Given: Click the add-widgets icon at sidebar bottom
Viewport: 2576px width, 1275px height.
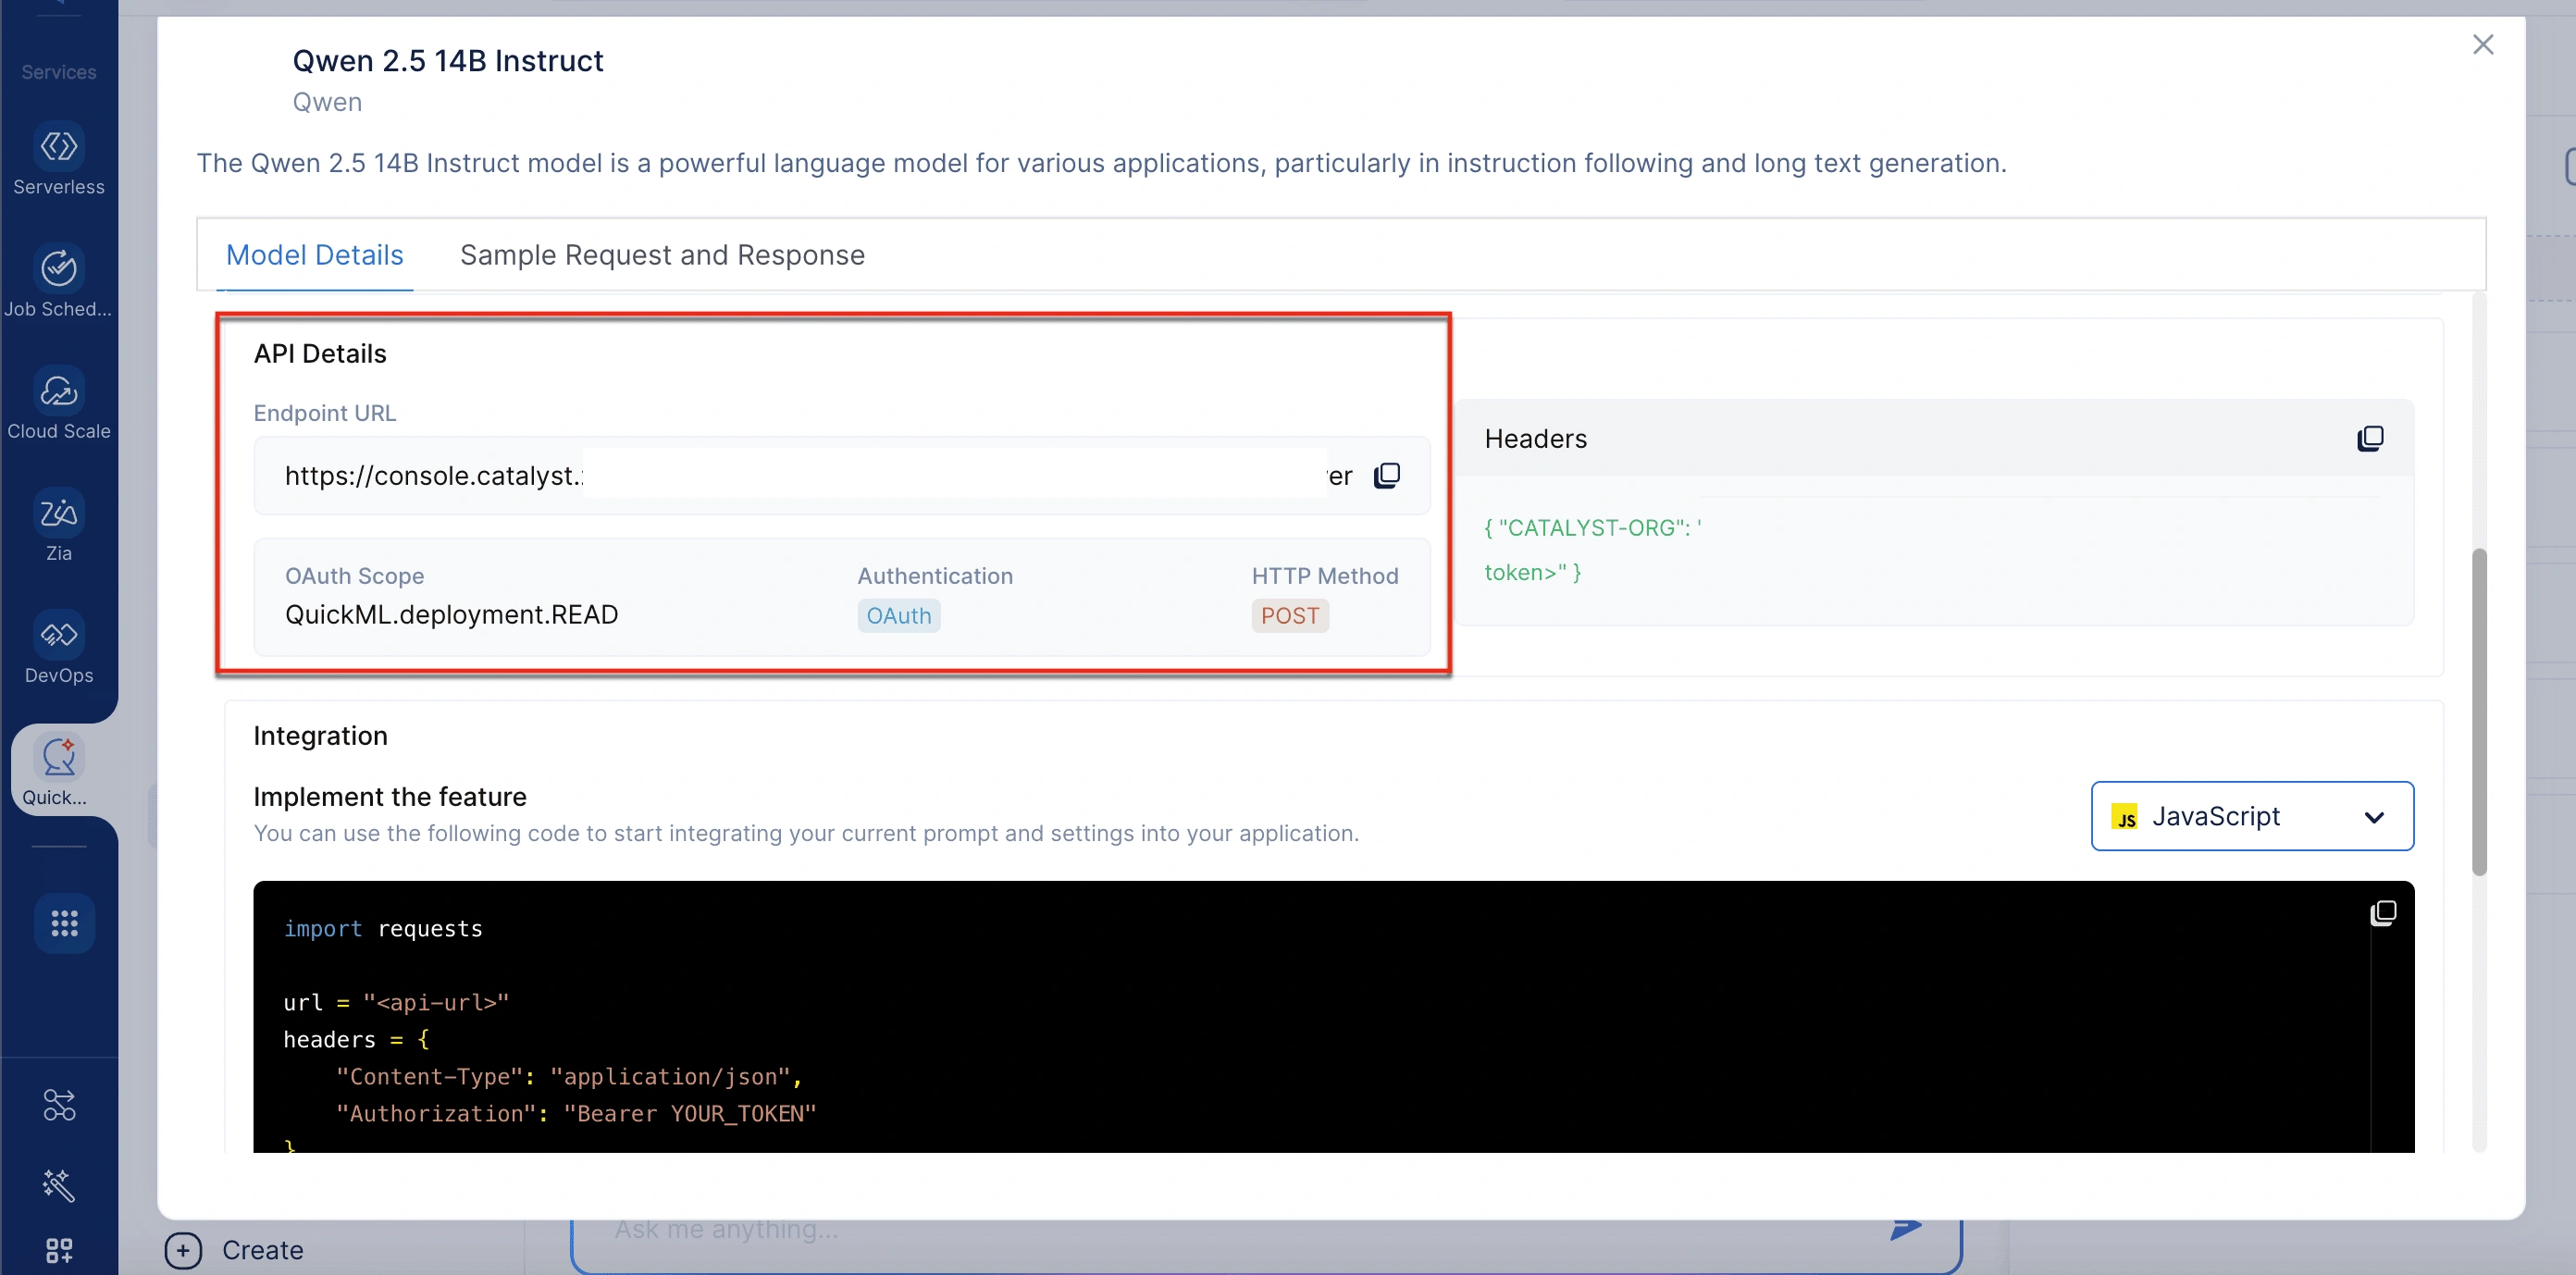Looking at the screenshot, I should [59, 1250].
